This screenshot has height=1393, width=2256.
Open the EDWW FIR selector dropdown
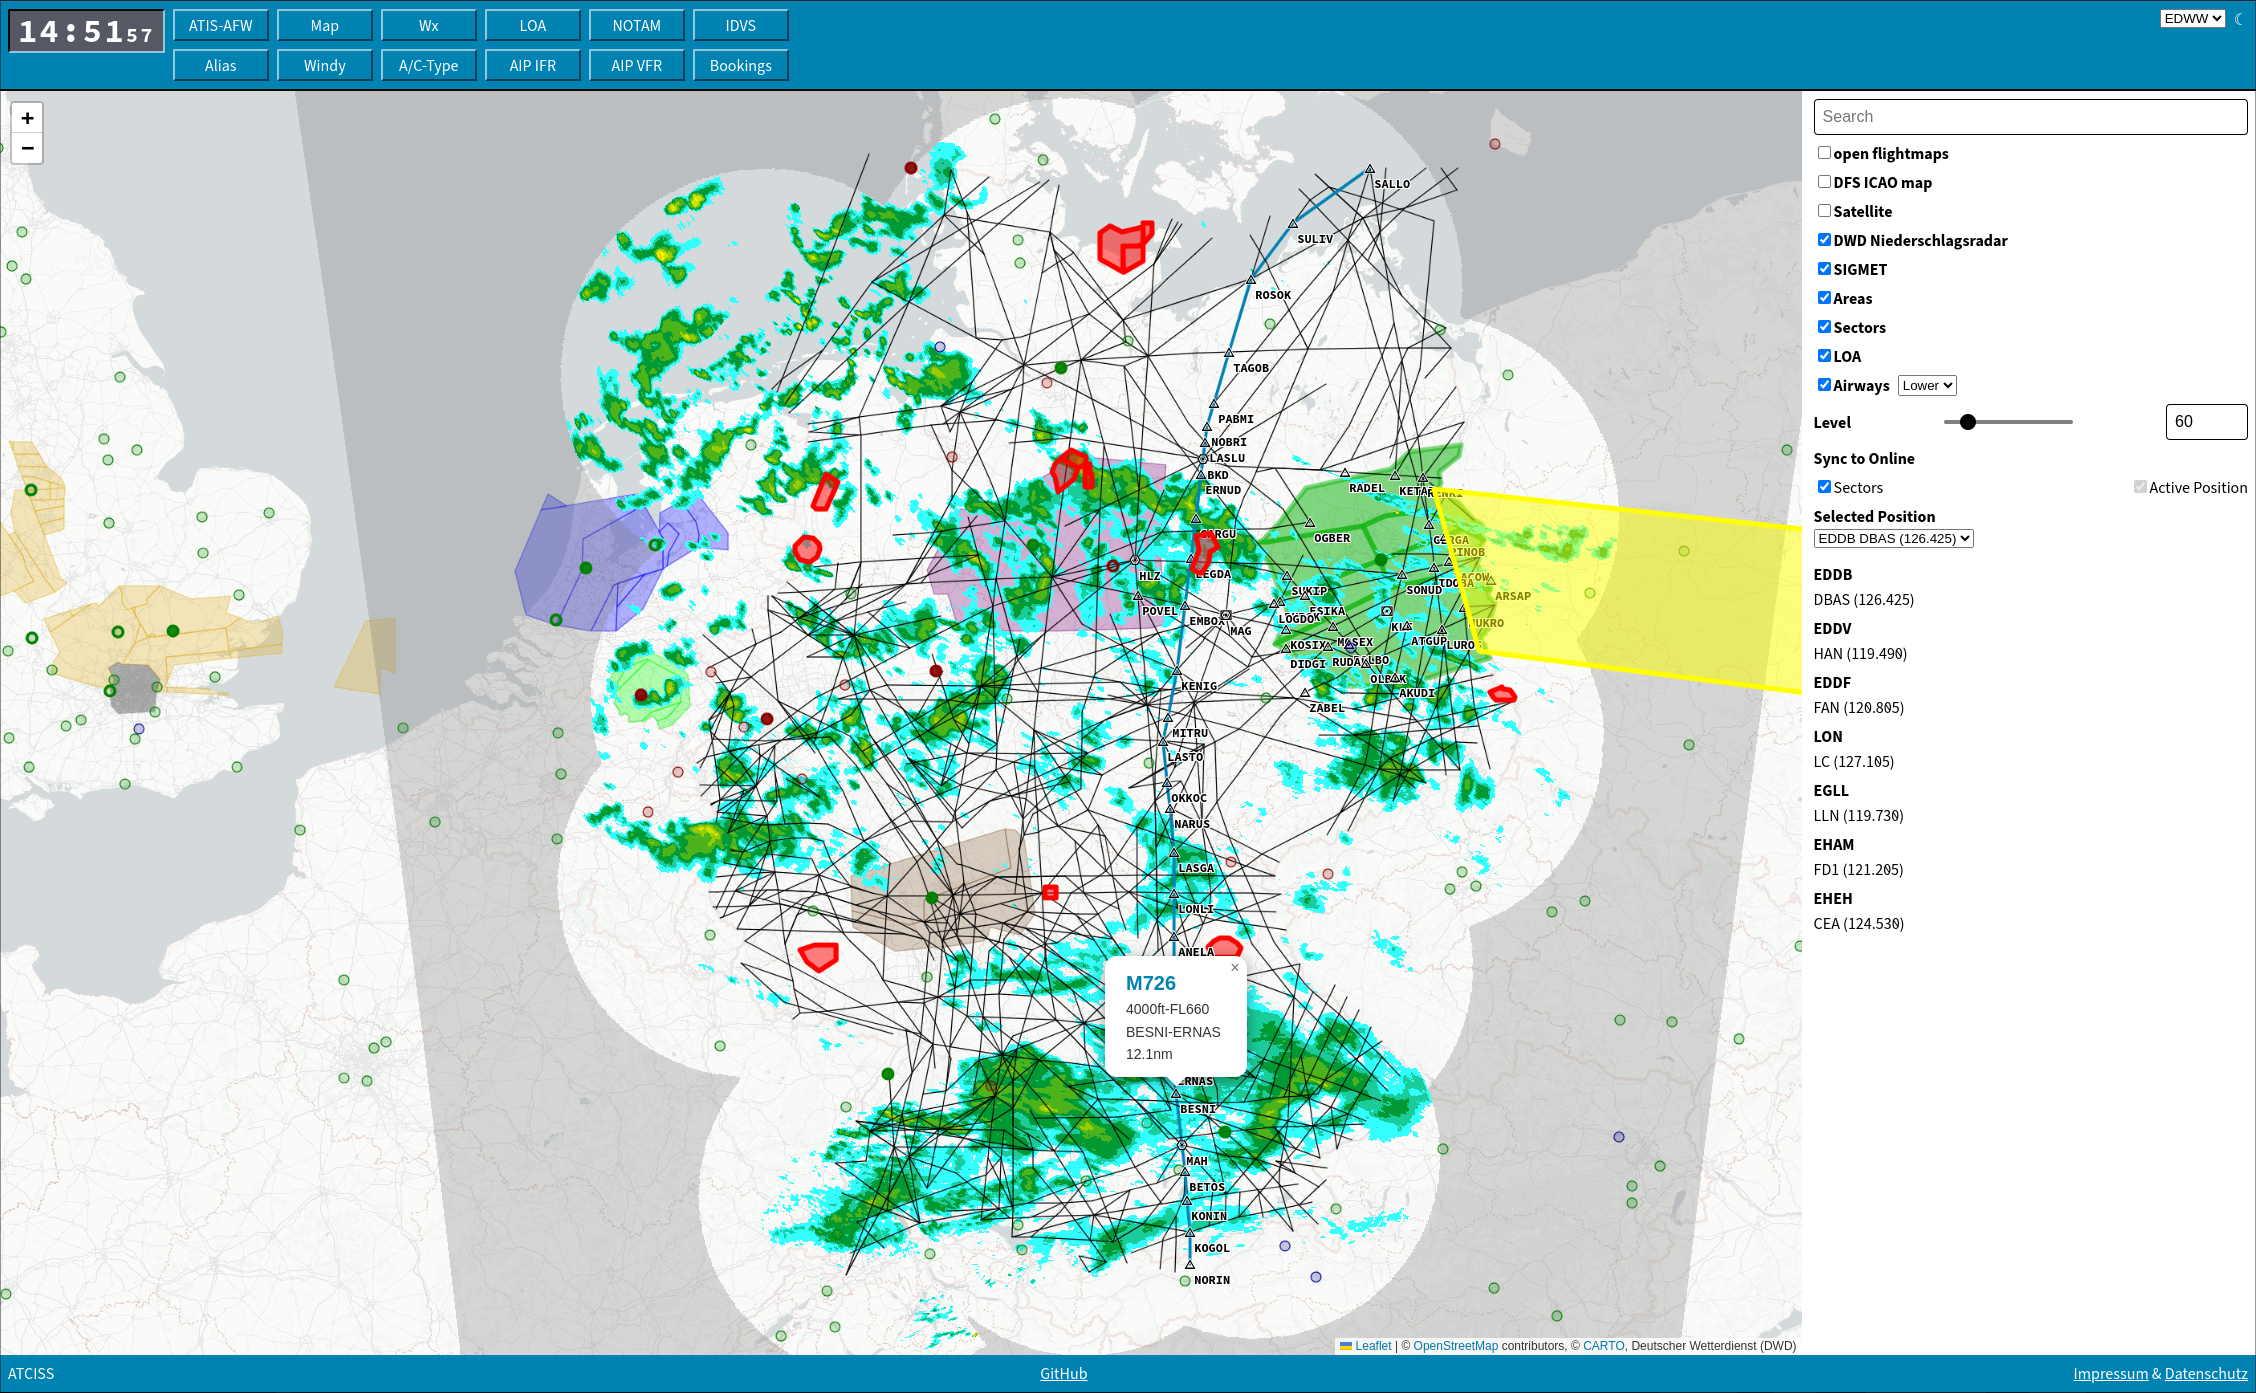click(2191, 18)
